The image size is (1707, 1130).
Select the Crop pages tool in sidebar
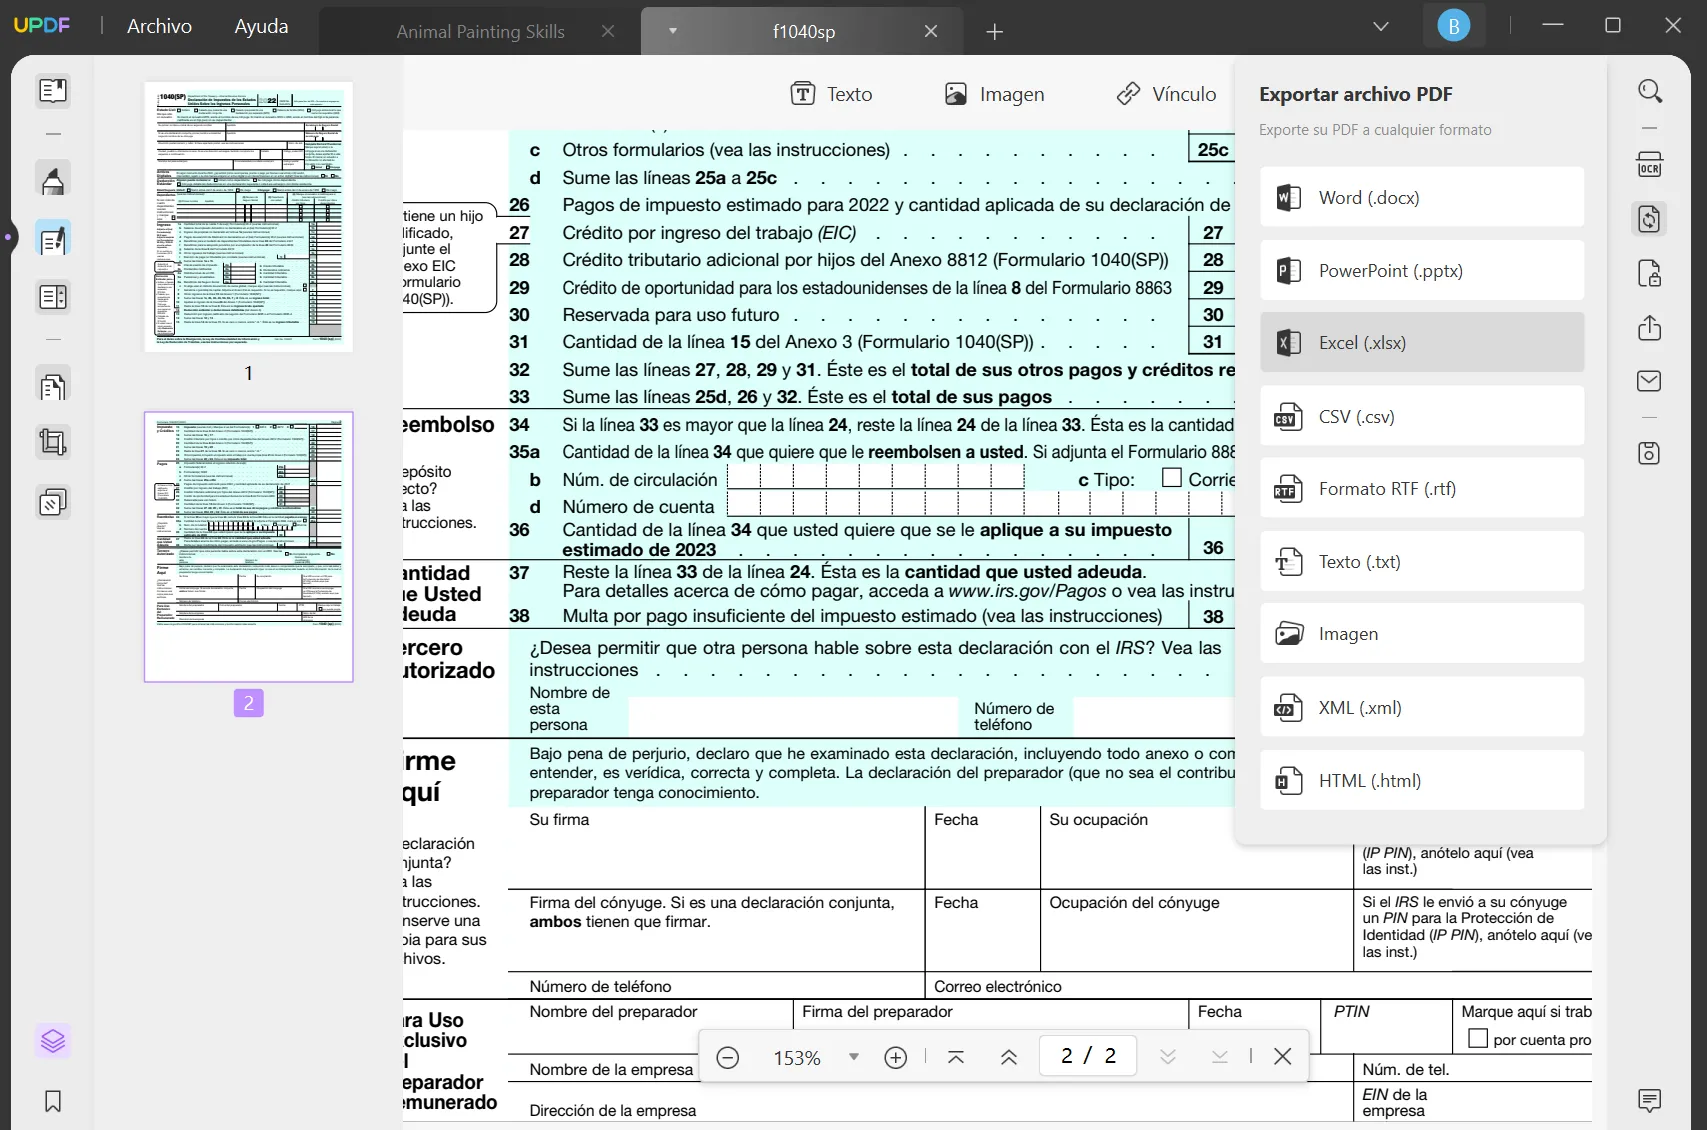coord(53,442)
